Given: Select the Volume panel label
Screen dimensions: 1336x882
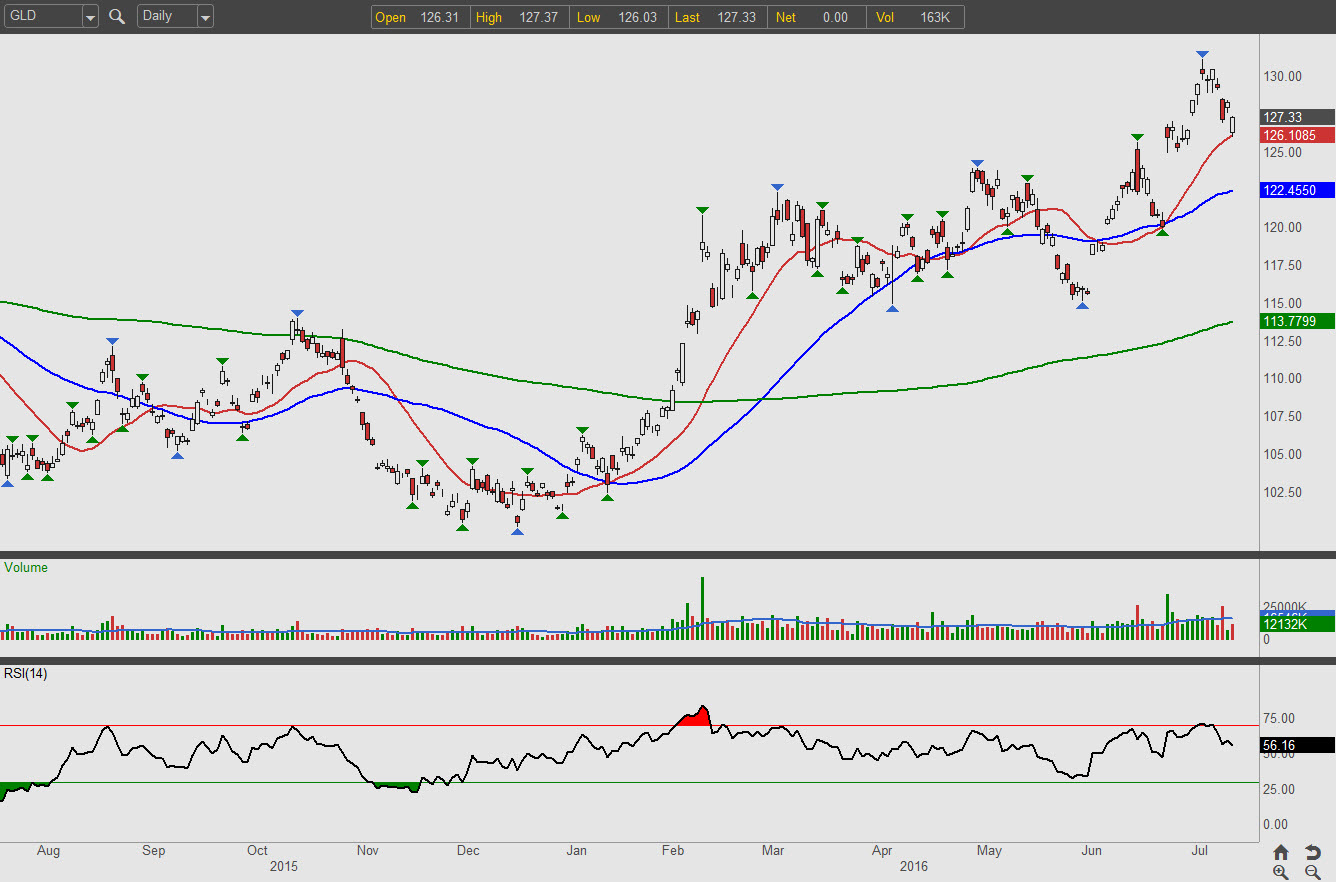Looking at the screenshot, I should click(26, 567).
